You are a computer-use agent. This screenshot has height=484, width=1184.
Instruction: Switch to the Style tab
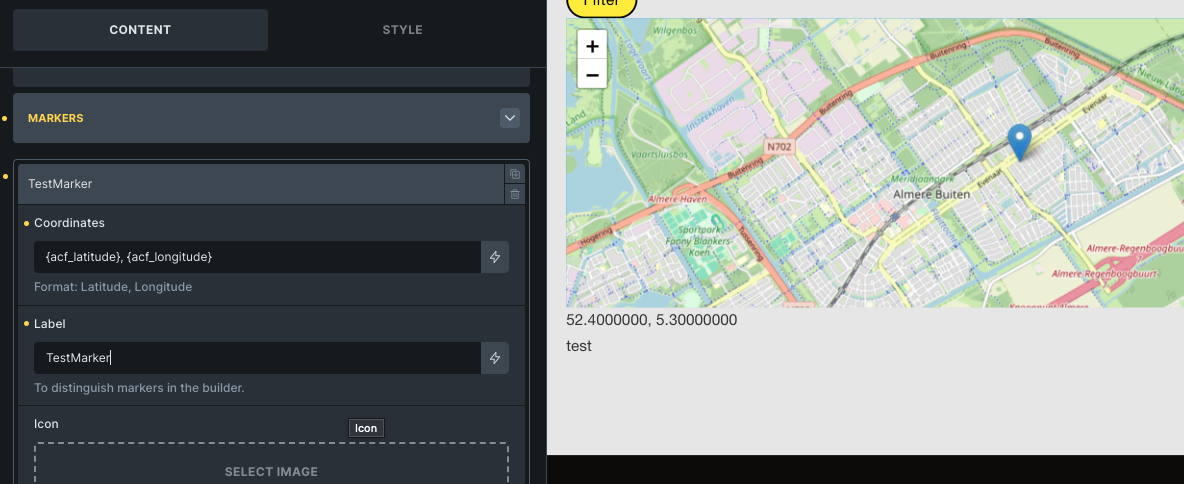(402, 30)
